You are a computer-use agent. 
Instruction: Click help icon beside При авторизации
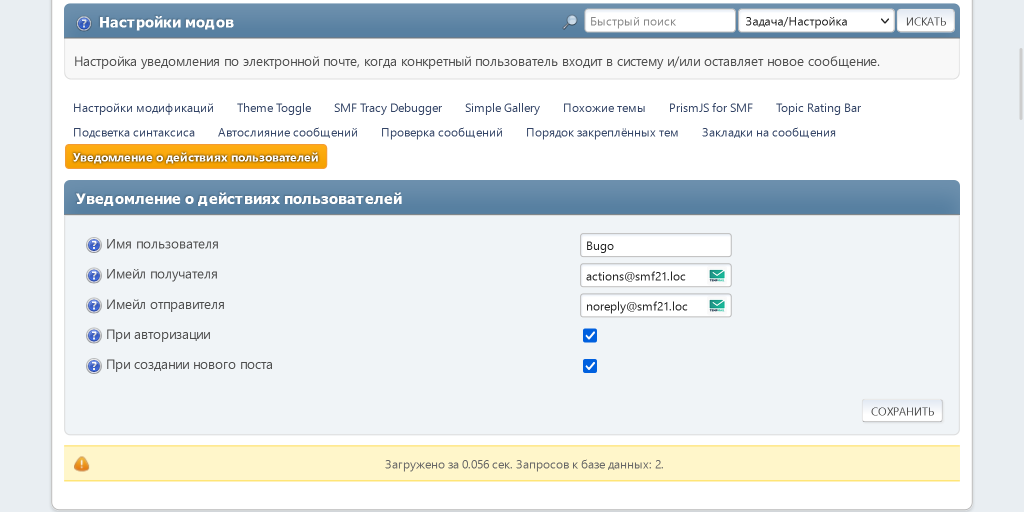[94, 336]
